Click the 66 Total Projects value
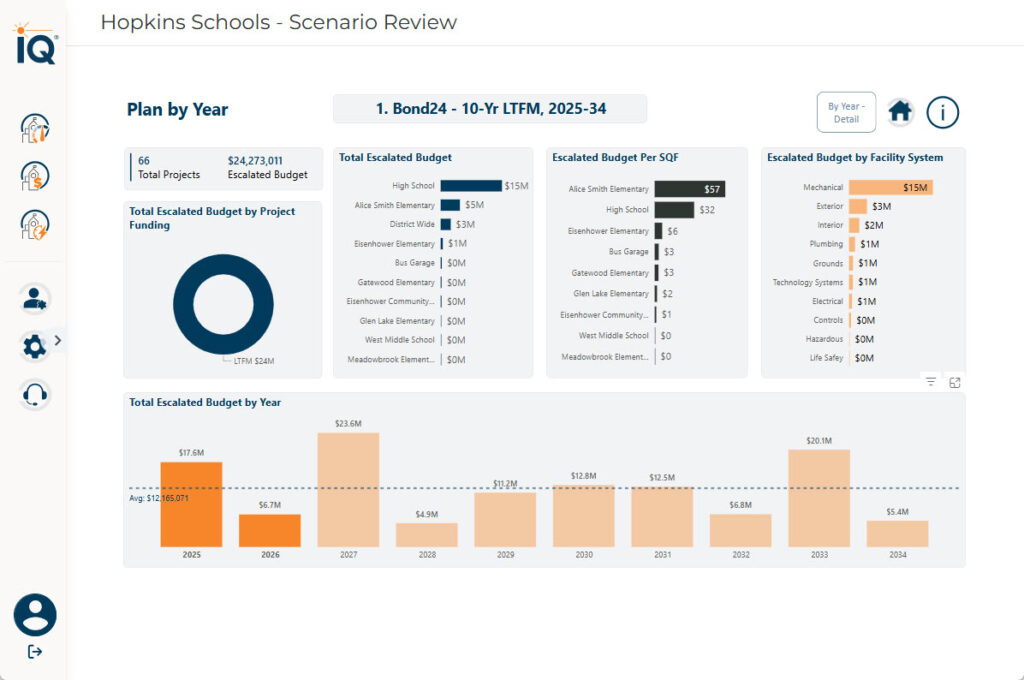This screenshot has height=680, width=1024. 144,161
